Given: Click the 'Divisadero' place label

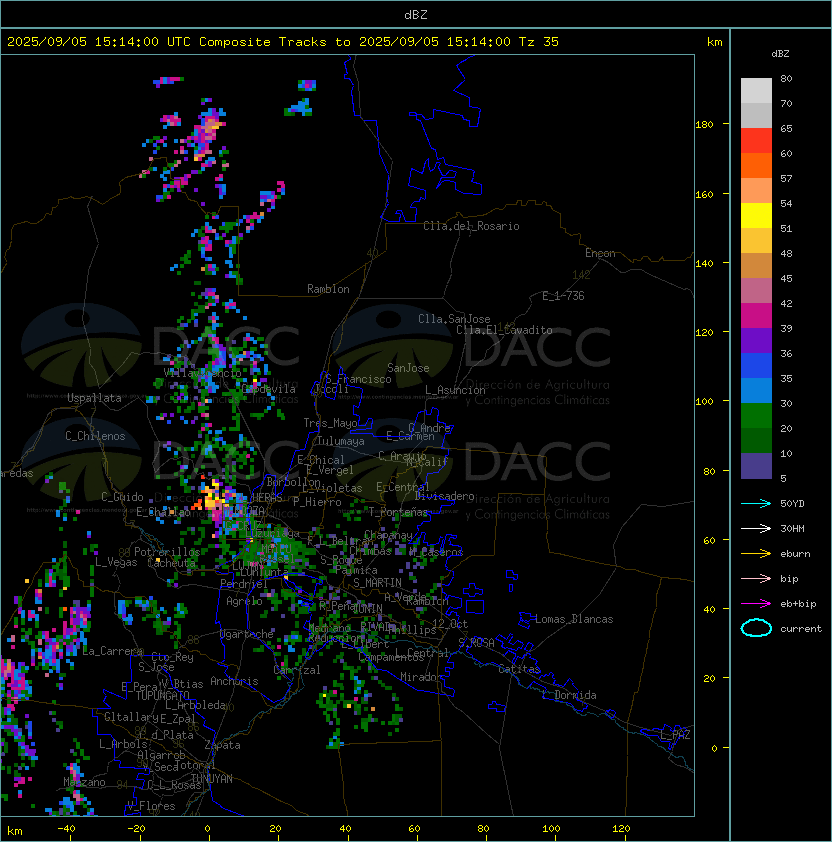Looking at the screenshot, I should [x=445, y=496].
